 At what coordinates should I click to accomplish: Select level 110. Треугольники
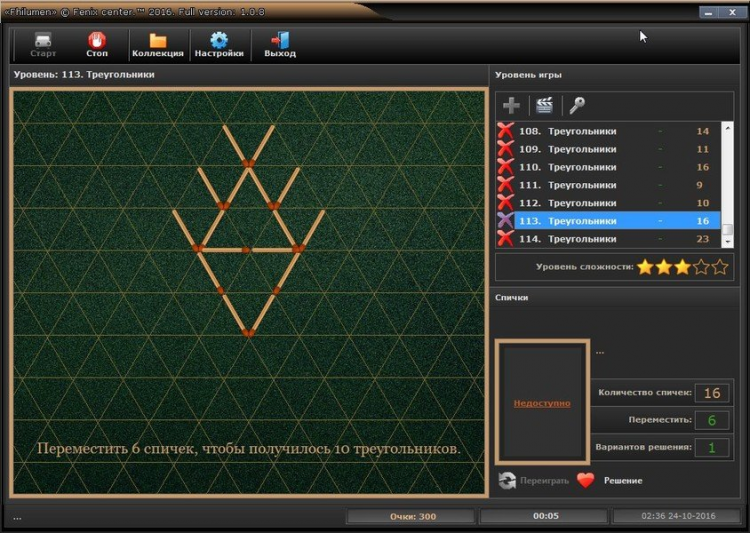[x=607, y=167]
